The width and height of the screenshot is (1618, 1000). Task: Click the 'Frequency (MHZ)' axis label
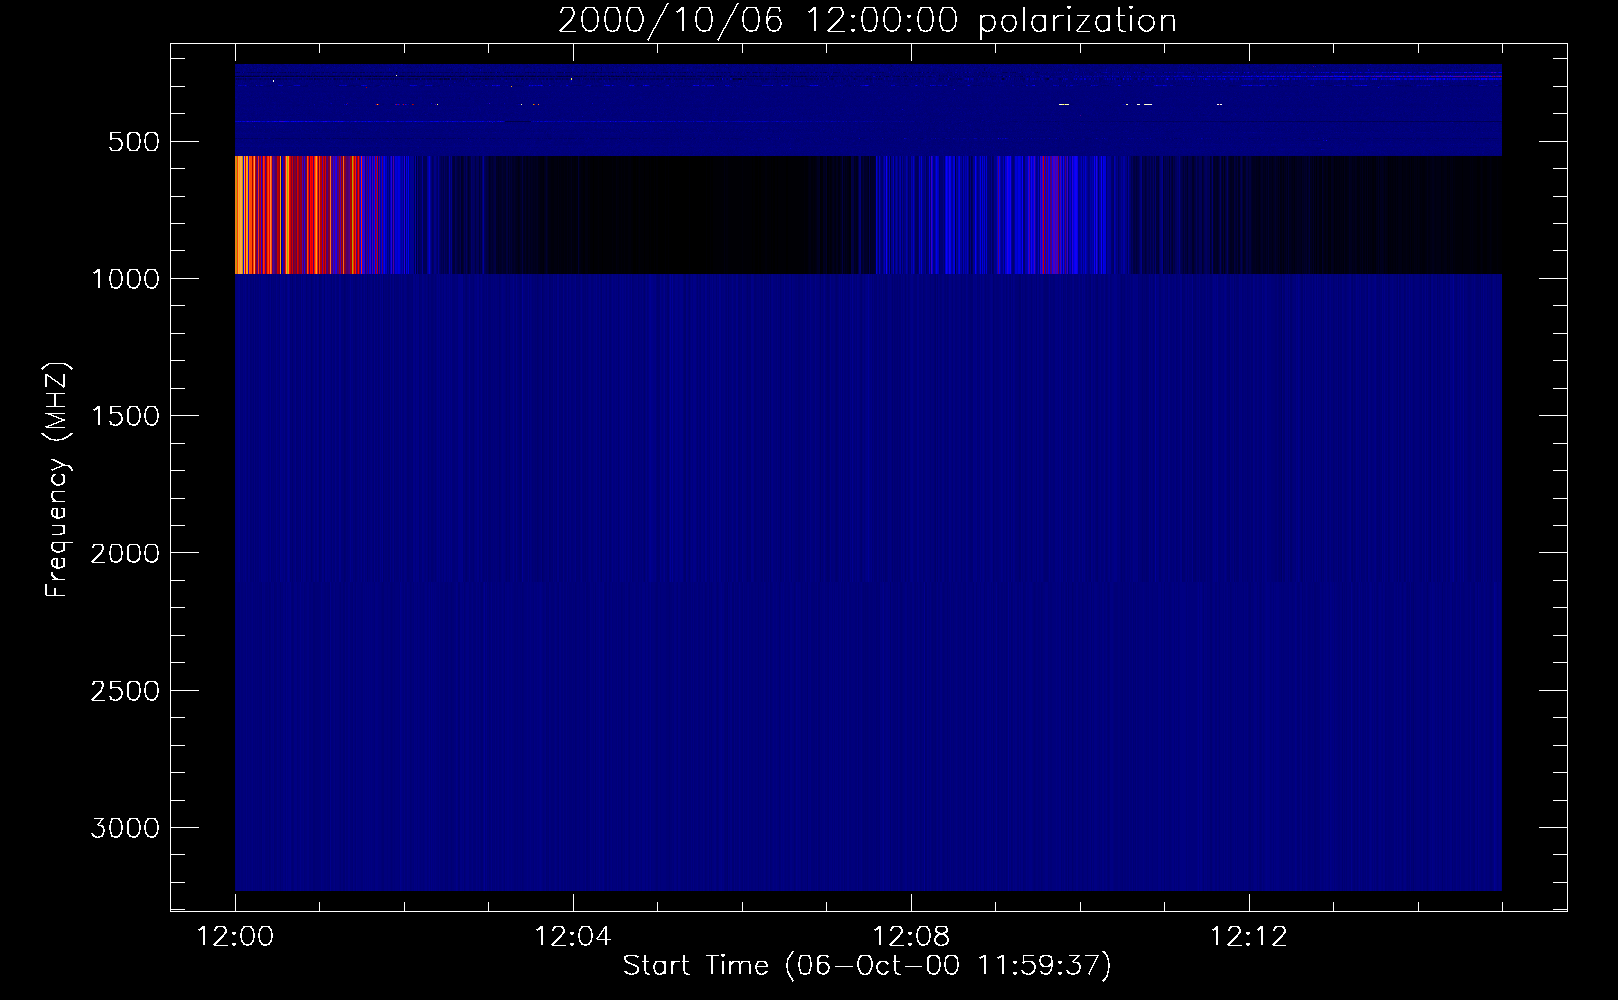(x=57, y=479)
